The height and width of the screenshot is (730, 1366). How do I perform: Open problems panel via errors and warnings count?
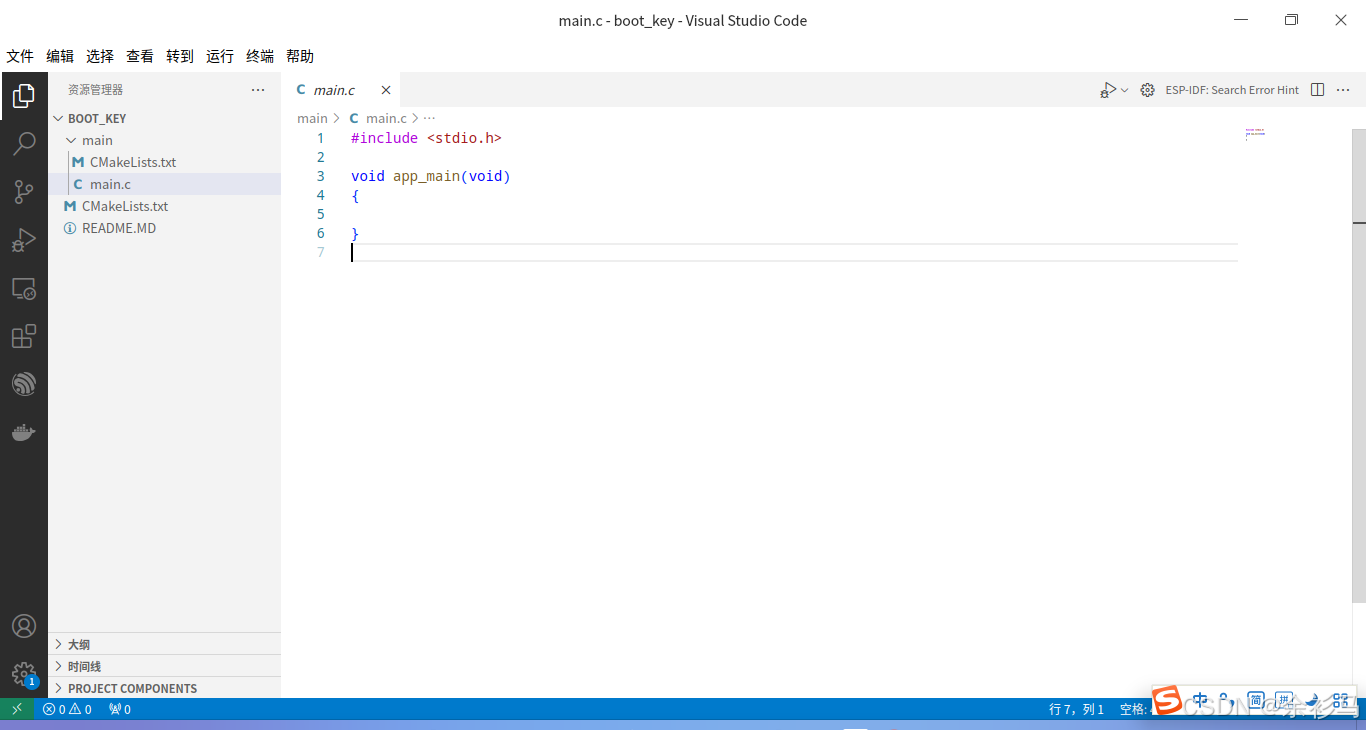point(67,709)
